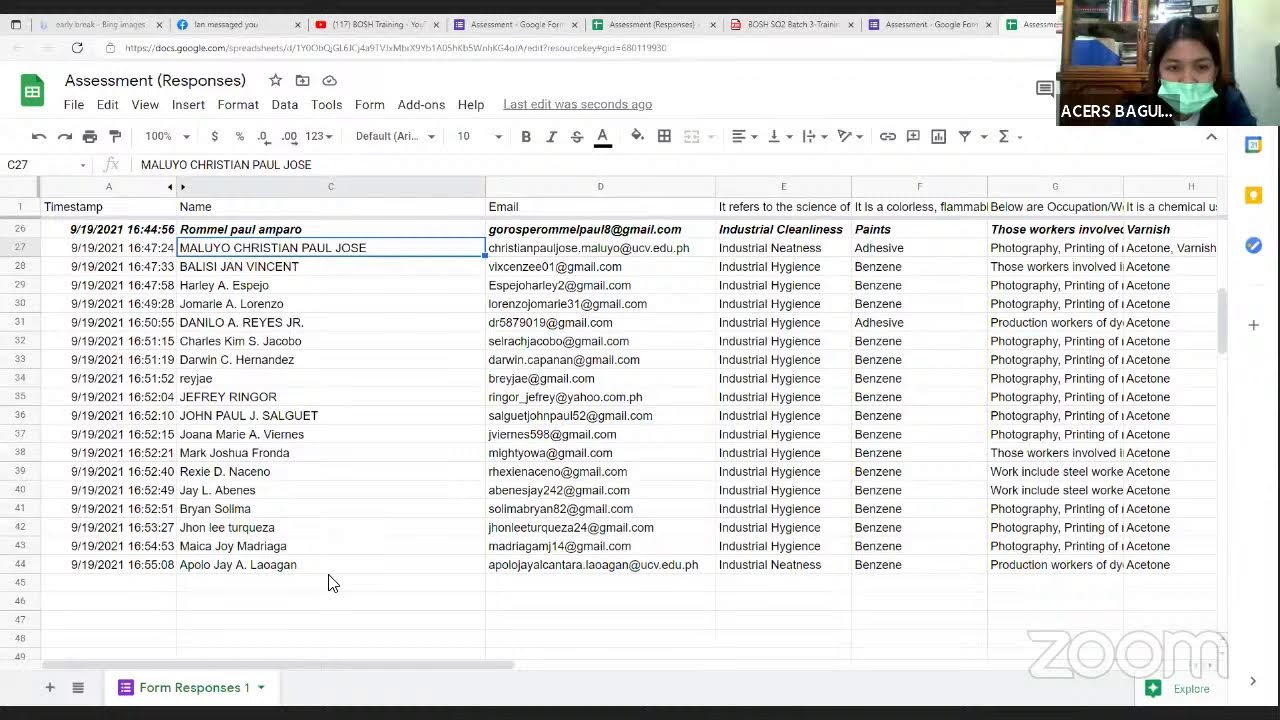Open the Add-ons menu

(x=421, y=104)
